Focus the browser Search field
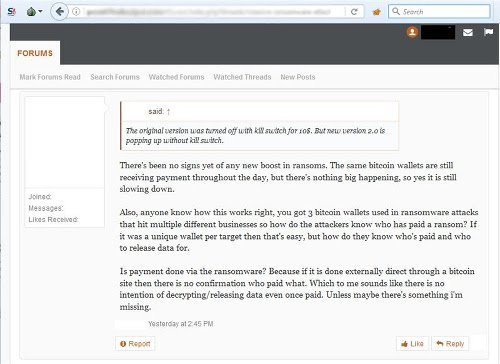 tap(439, 12)
